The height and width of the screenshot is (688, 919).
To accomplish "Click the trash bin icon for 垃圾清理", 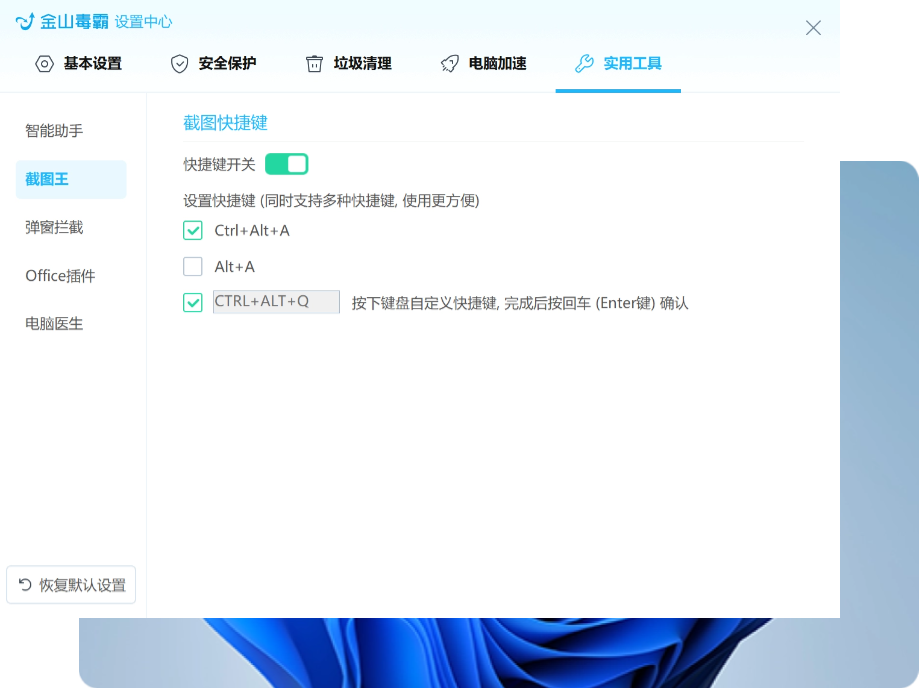I will (x=315, y=64).
